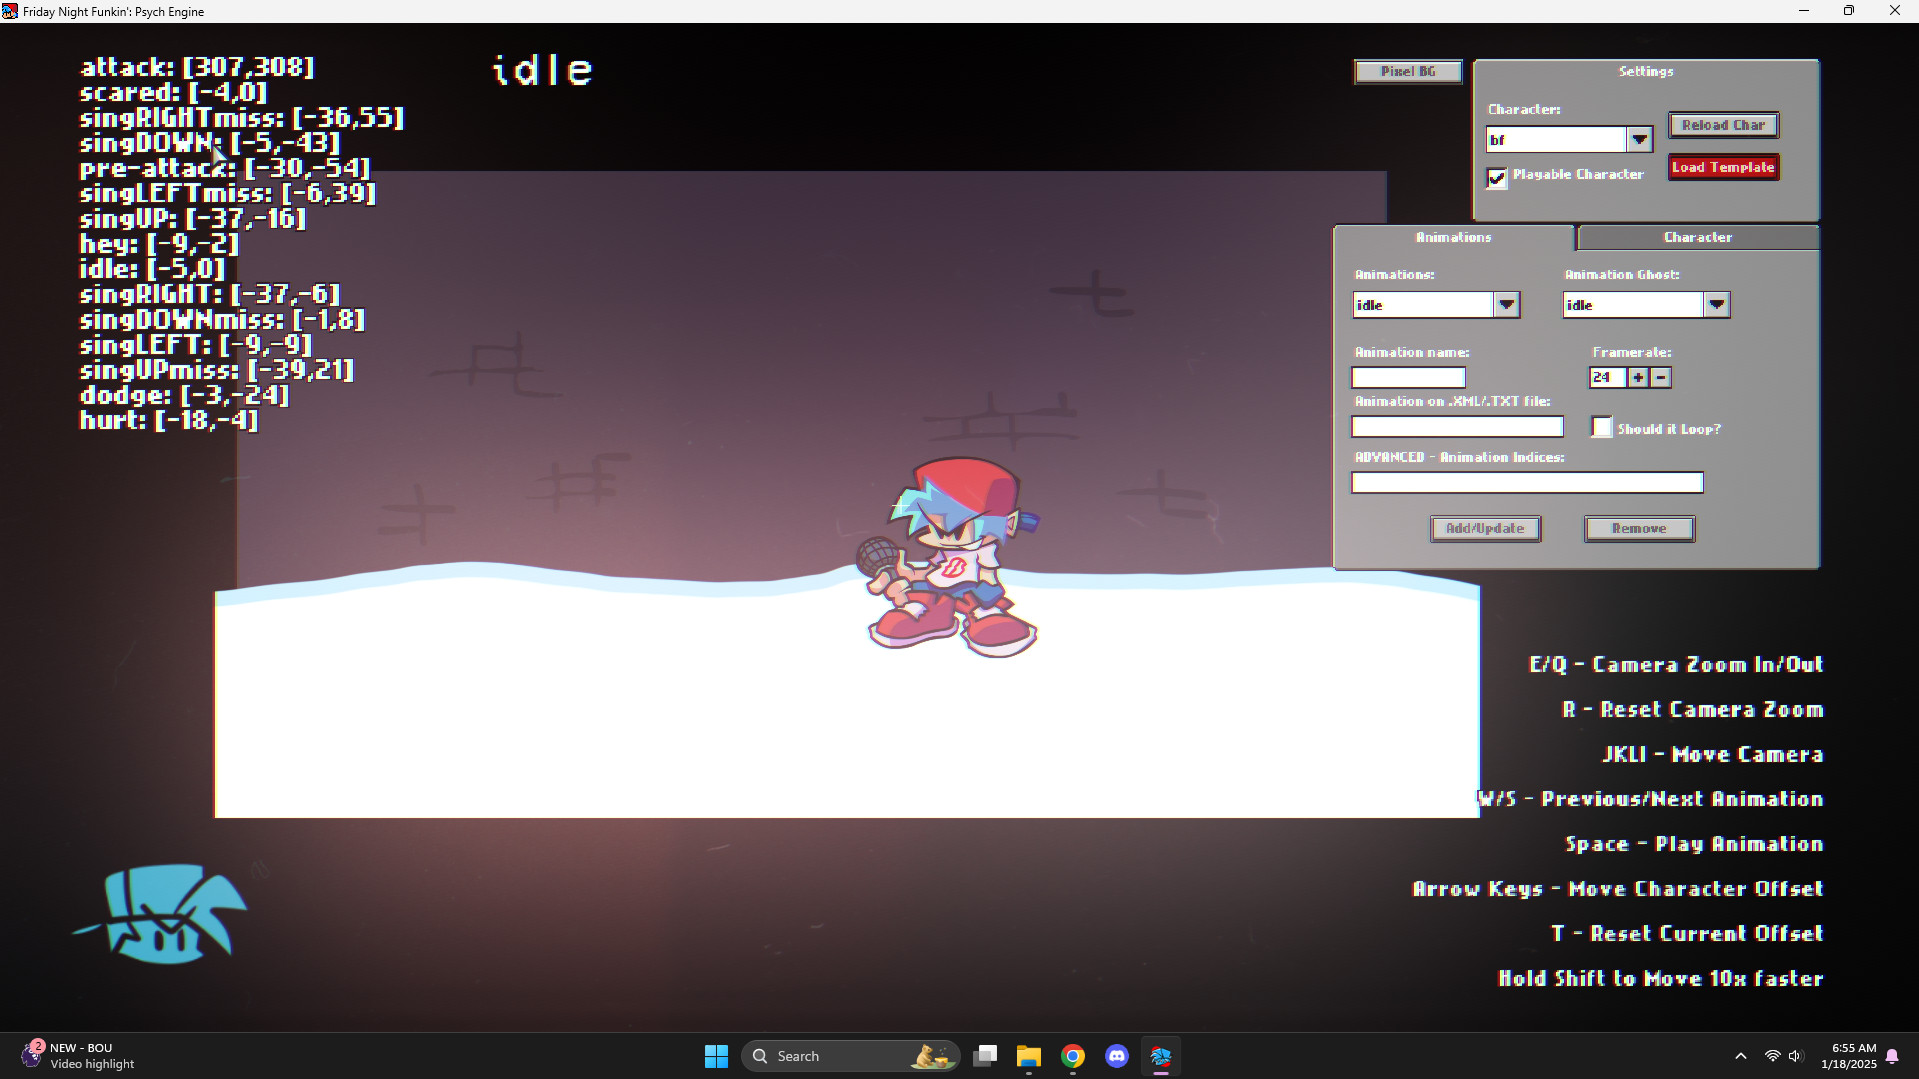This screenshot has height=1079, width=1919.
Task: Expand the Animation Ghost dropdown arrow
Action: (x=1717, y=305)
